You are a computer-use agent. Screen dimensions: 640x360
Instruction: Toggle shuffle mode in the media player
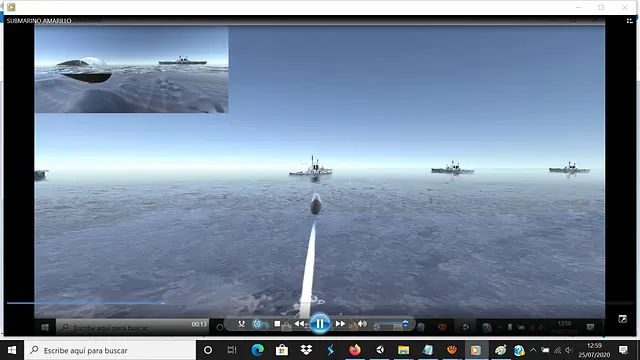coord(242,324)
